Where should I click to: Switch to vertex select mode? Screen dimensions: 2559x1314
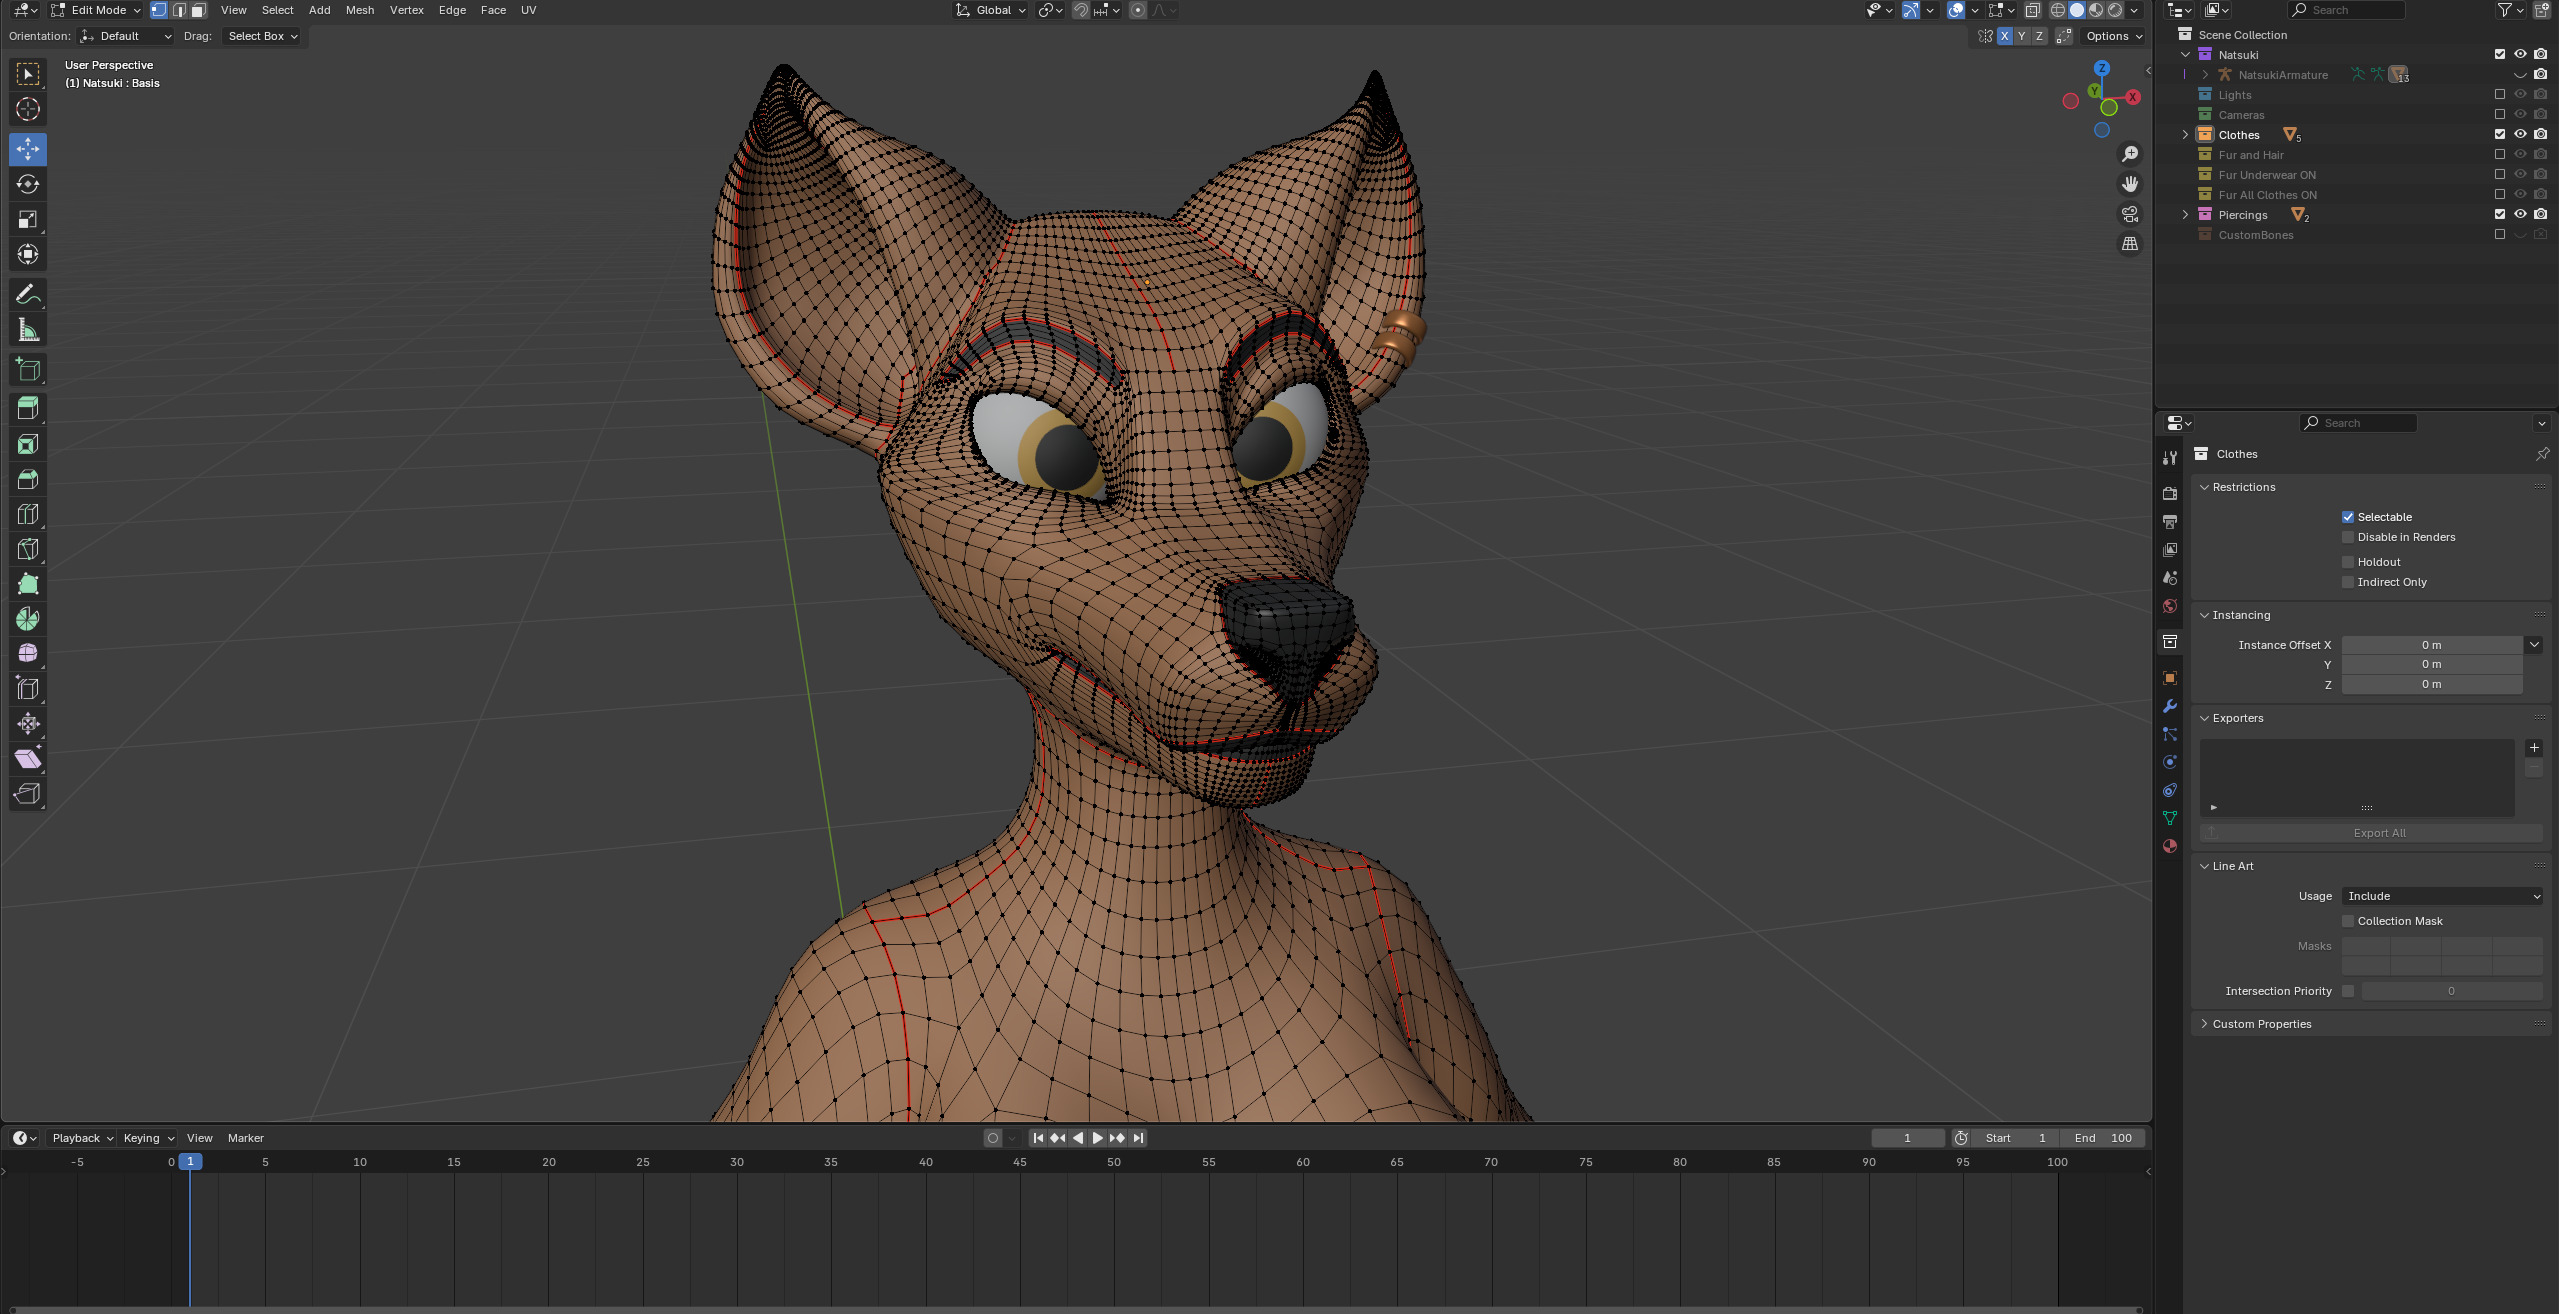159,10
